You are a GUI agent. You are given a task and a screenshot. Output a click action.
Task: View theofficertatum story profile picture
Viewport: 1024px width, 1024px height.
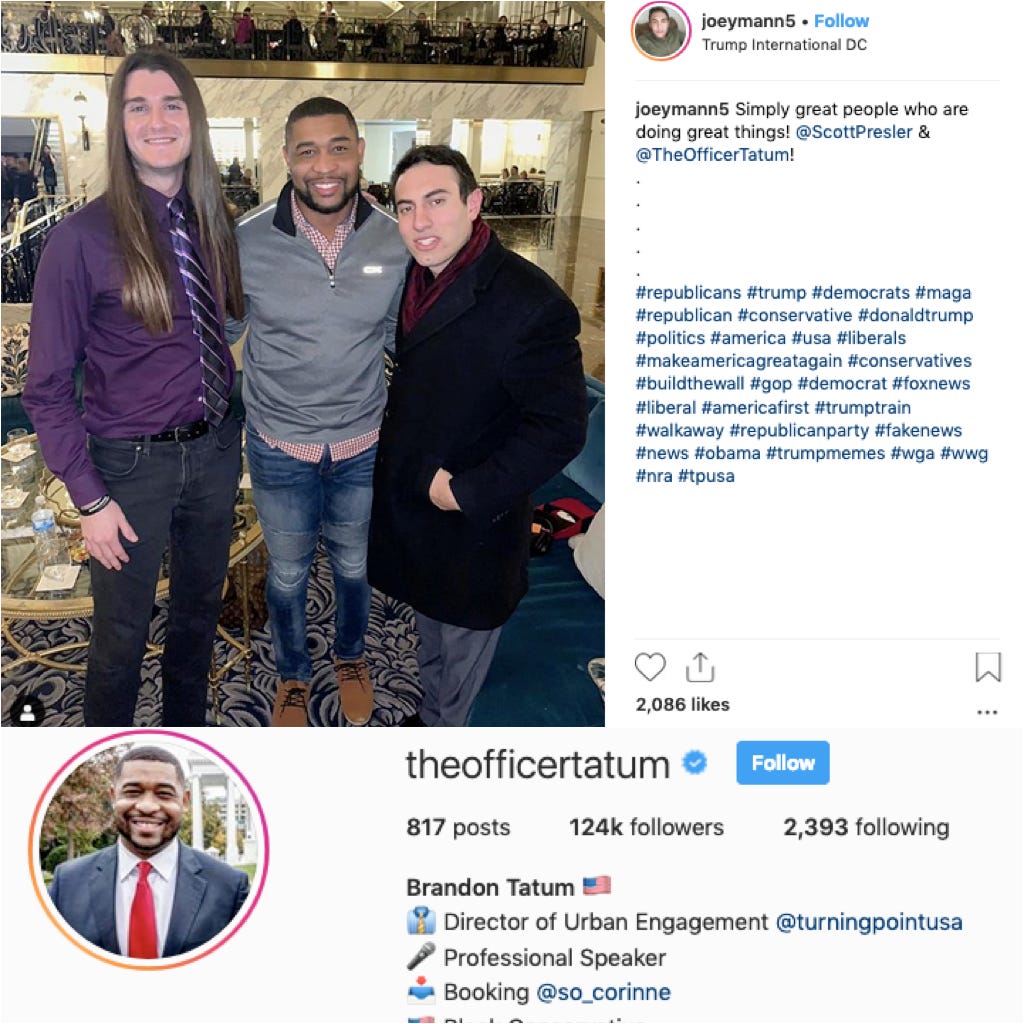(x=149, y=850)
